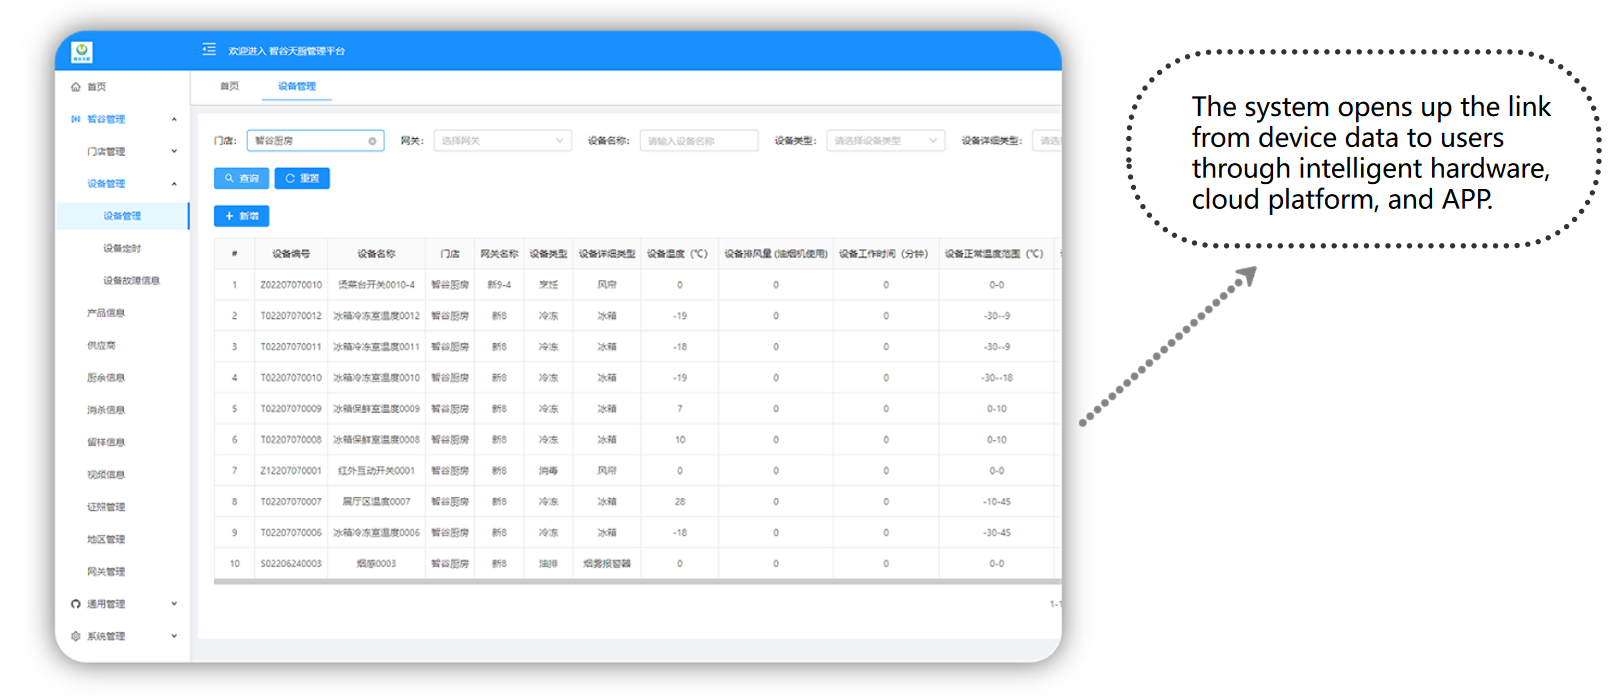1610x700 pixels.
Task: Clear the 门店 field using the circular x icon
Action: point(372,141)
